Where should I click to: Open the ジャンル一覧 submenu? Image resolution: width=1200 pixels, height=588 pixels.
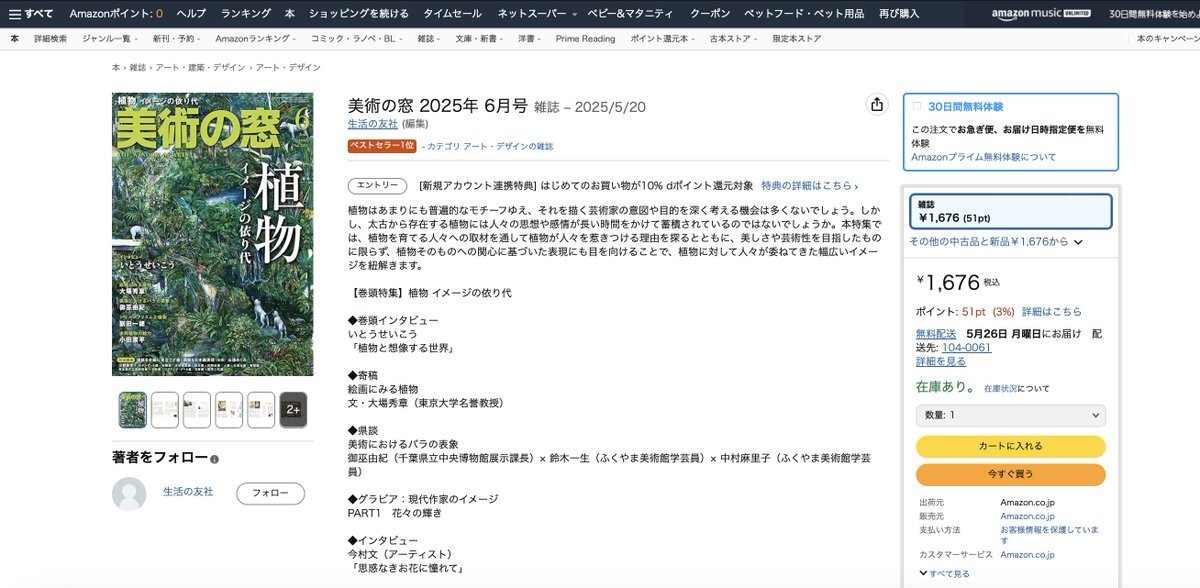coord(112,39)
